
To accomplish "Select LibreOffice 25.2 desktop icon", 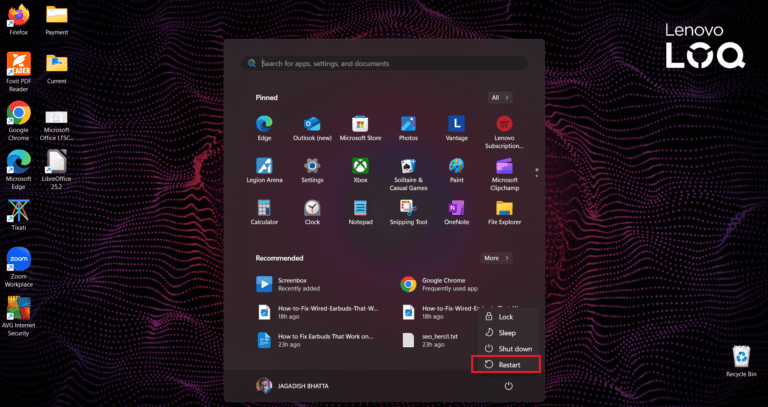I will [x=57, y=169].
